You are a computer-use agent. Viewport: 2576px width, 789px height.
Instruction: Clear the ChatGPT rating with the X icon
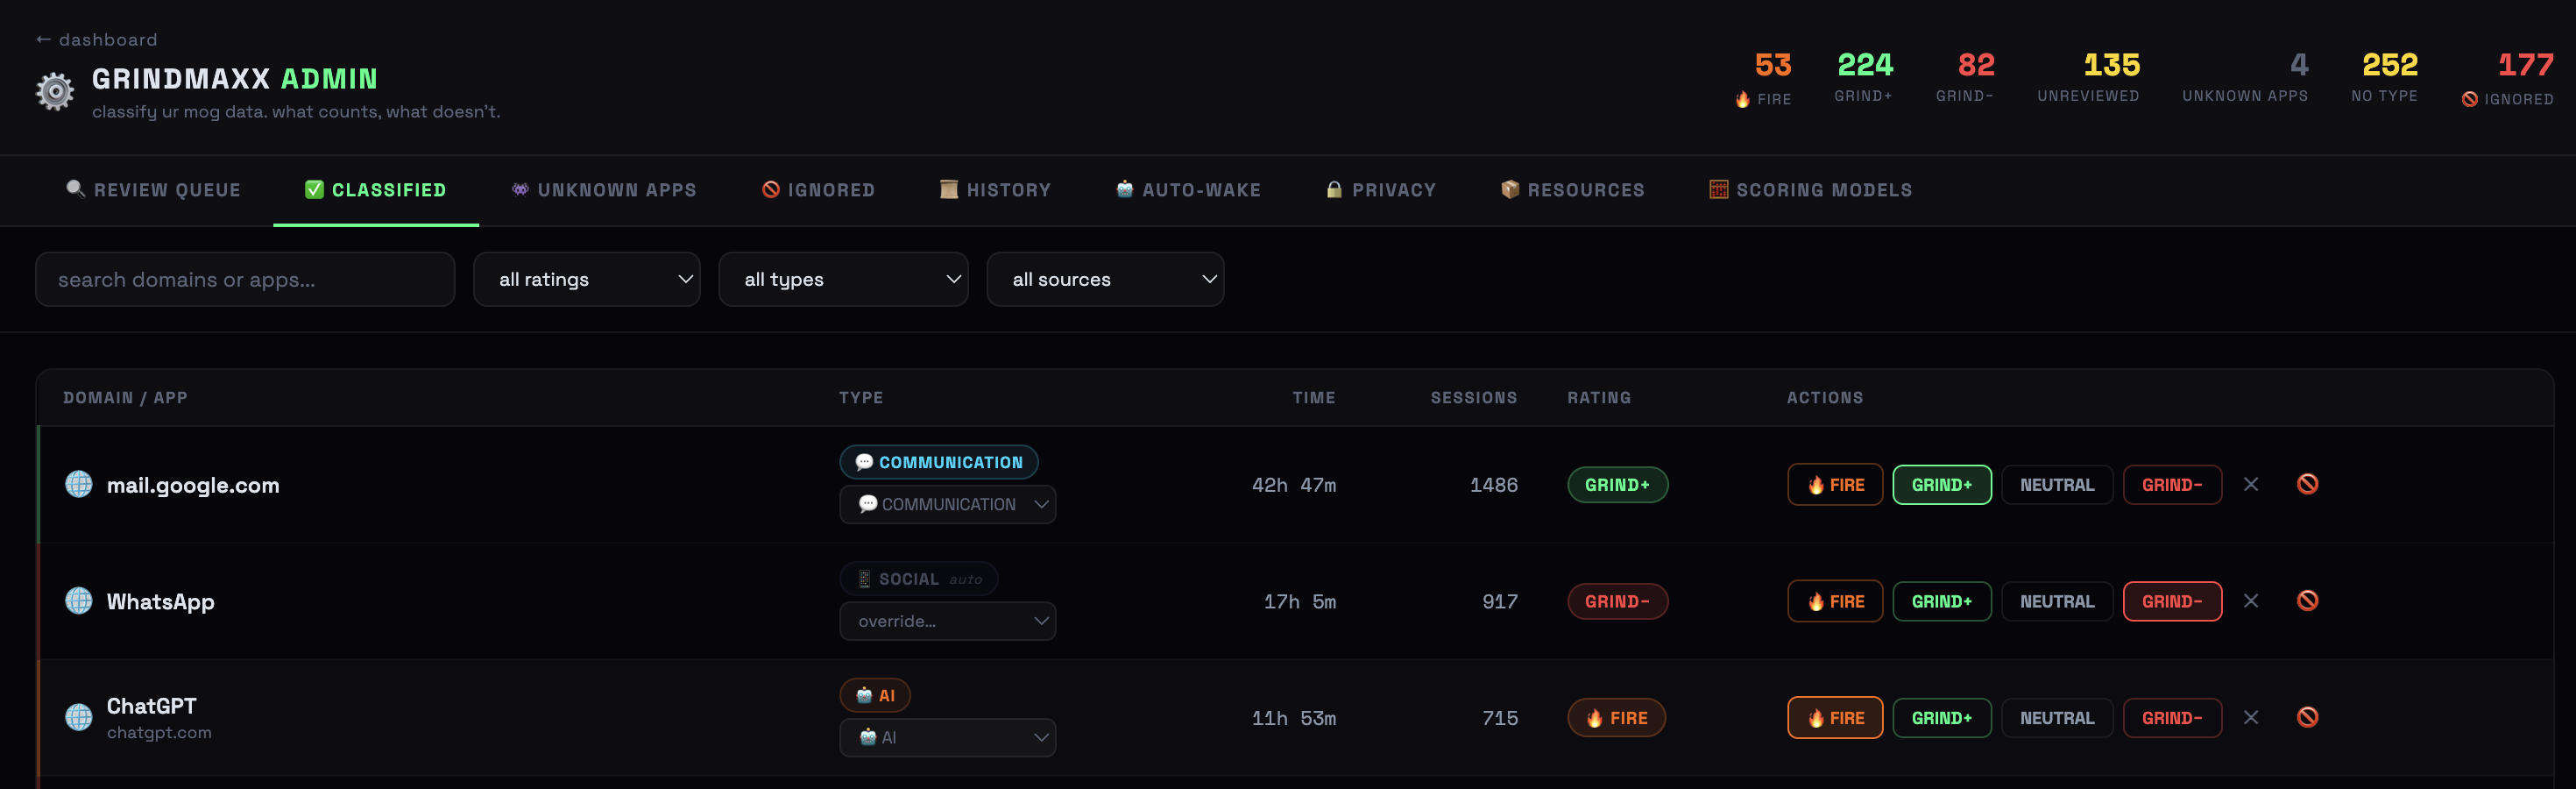pyautogui.click(x=2251, y=717)
